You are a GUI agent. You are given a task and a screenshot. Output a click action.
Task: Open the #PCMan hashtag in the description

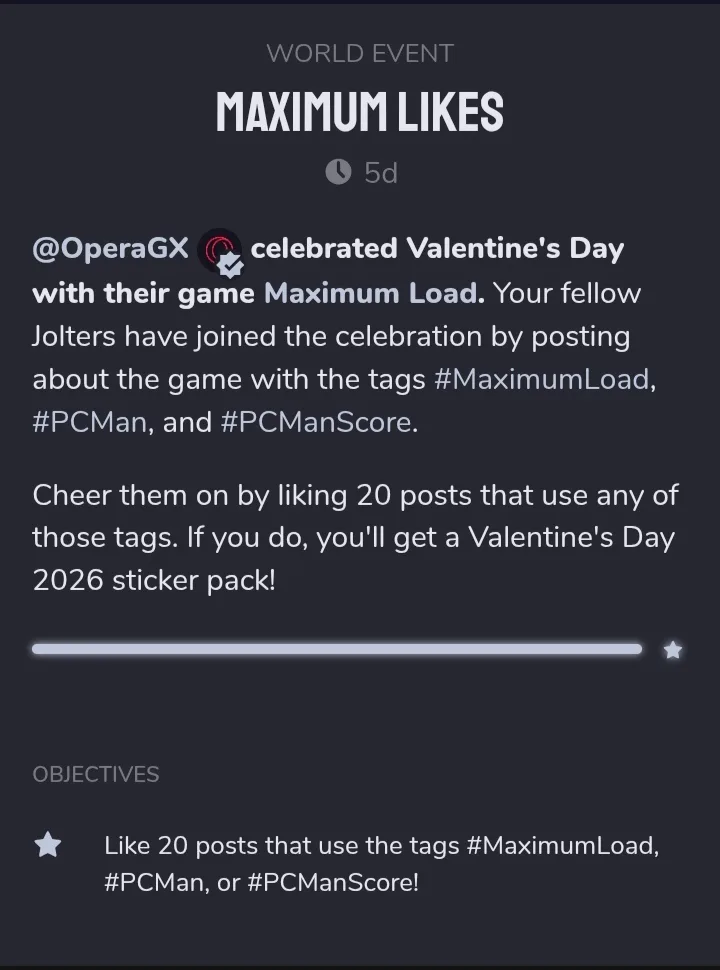pos(91,422)
